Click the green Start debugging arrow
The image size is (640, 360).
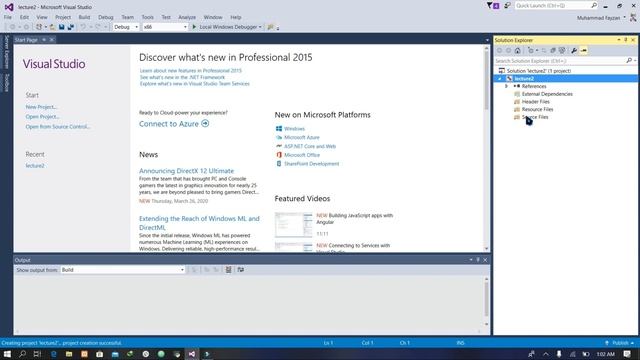click(194, 27)
